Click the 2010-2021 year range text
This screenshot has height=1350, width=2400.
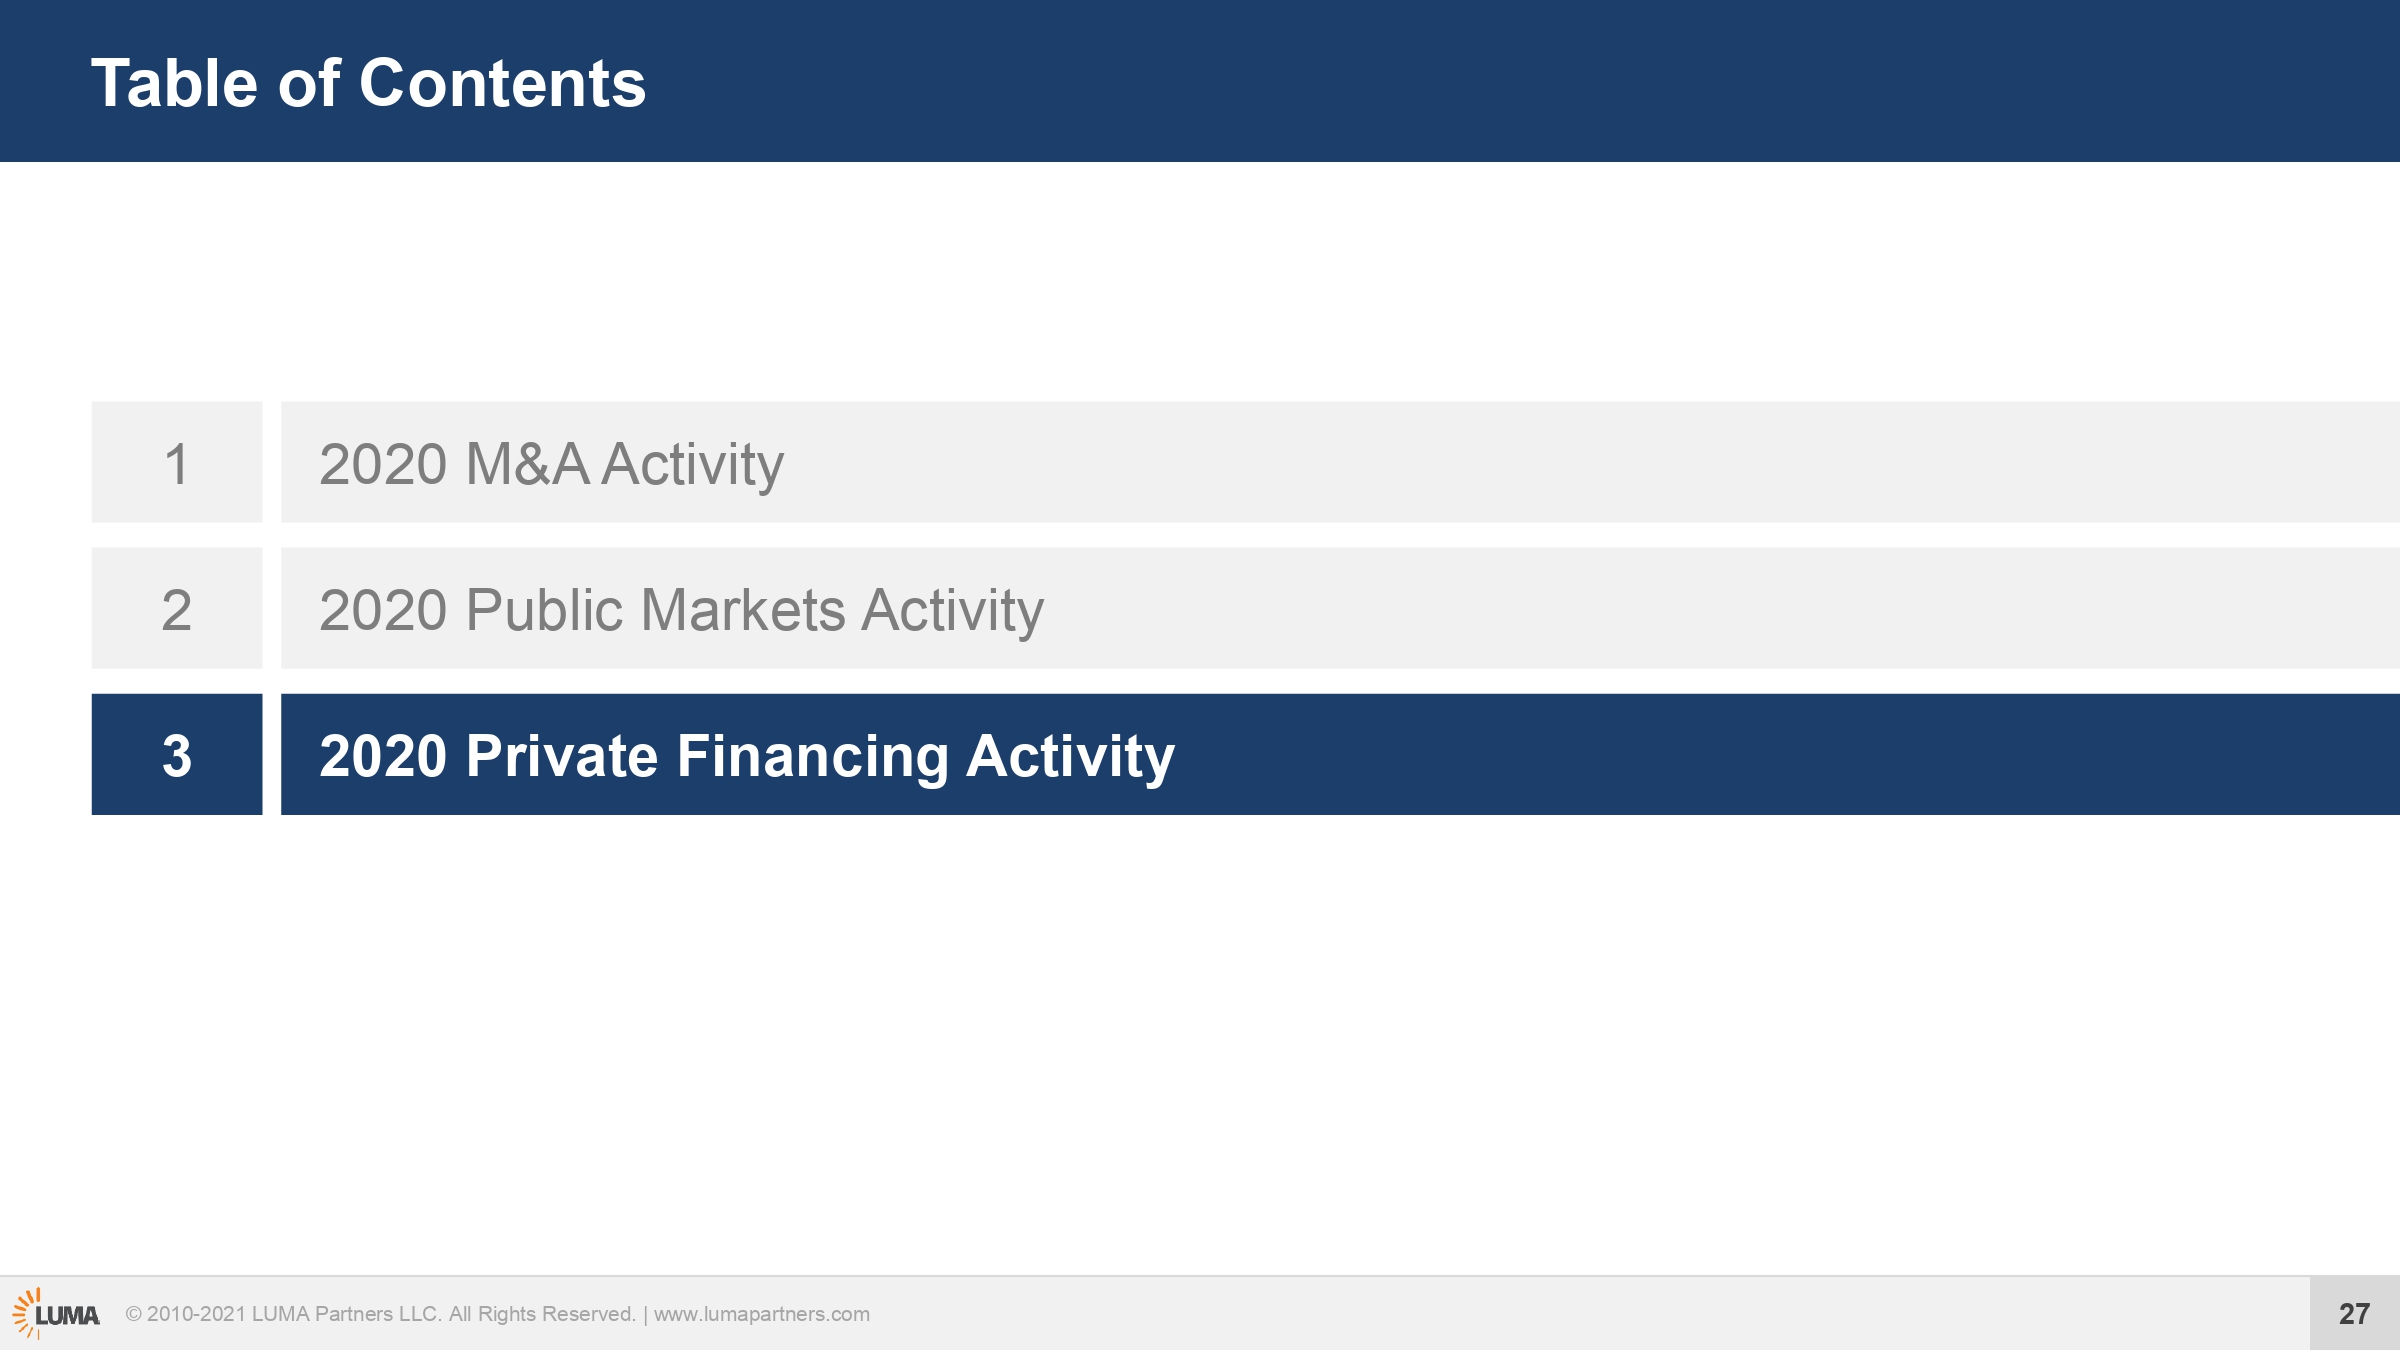pos(196,1314)
